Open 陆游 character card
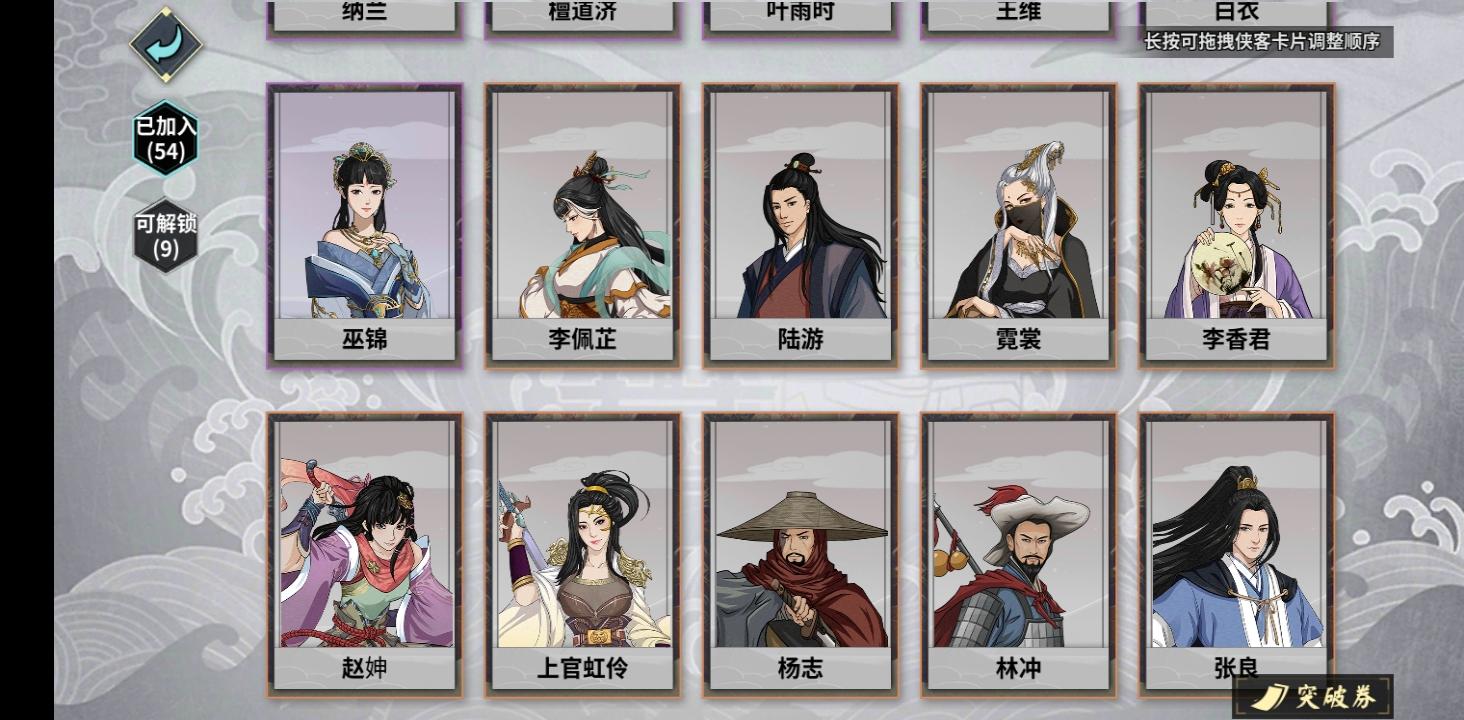This screenshot has width=1464, height=720. point(800,226)
